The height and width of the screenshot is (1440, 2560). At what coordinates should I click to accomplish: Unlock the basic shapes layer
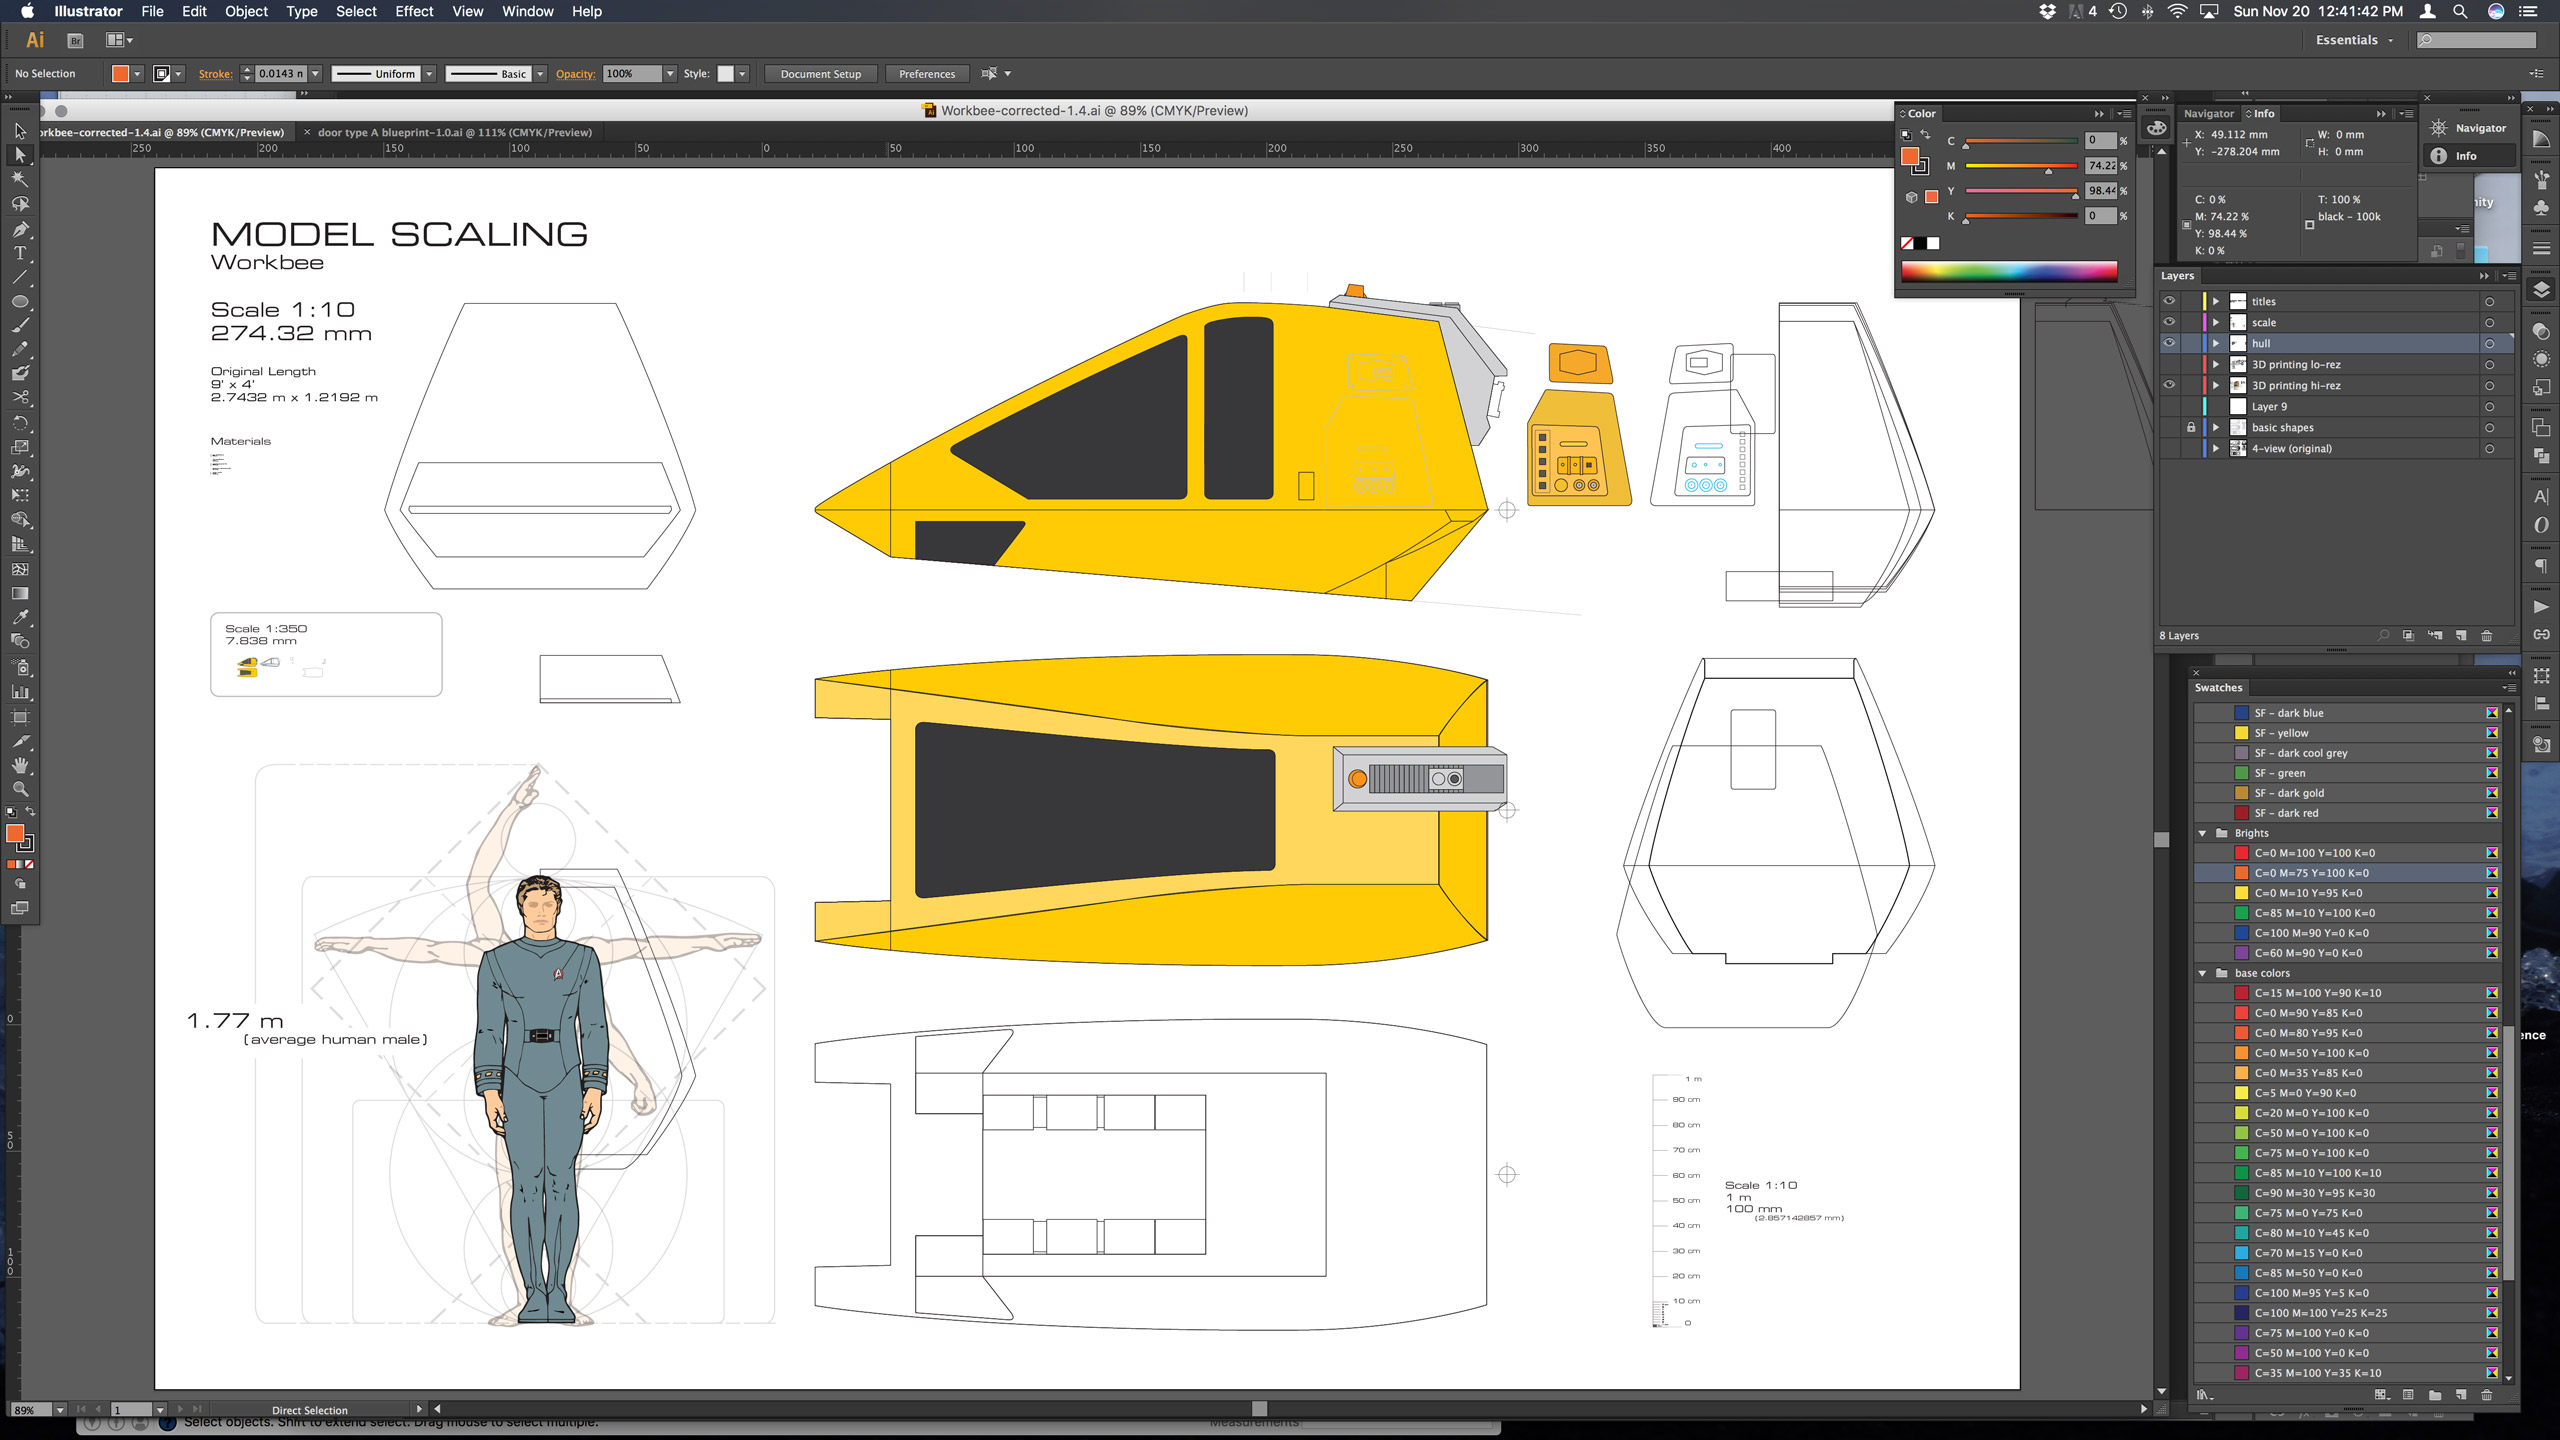[2191, 427]
